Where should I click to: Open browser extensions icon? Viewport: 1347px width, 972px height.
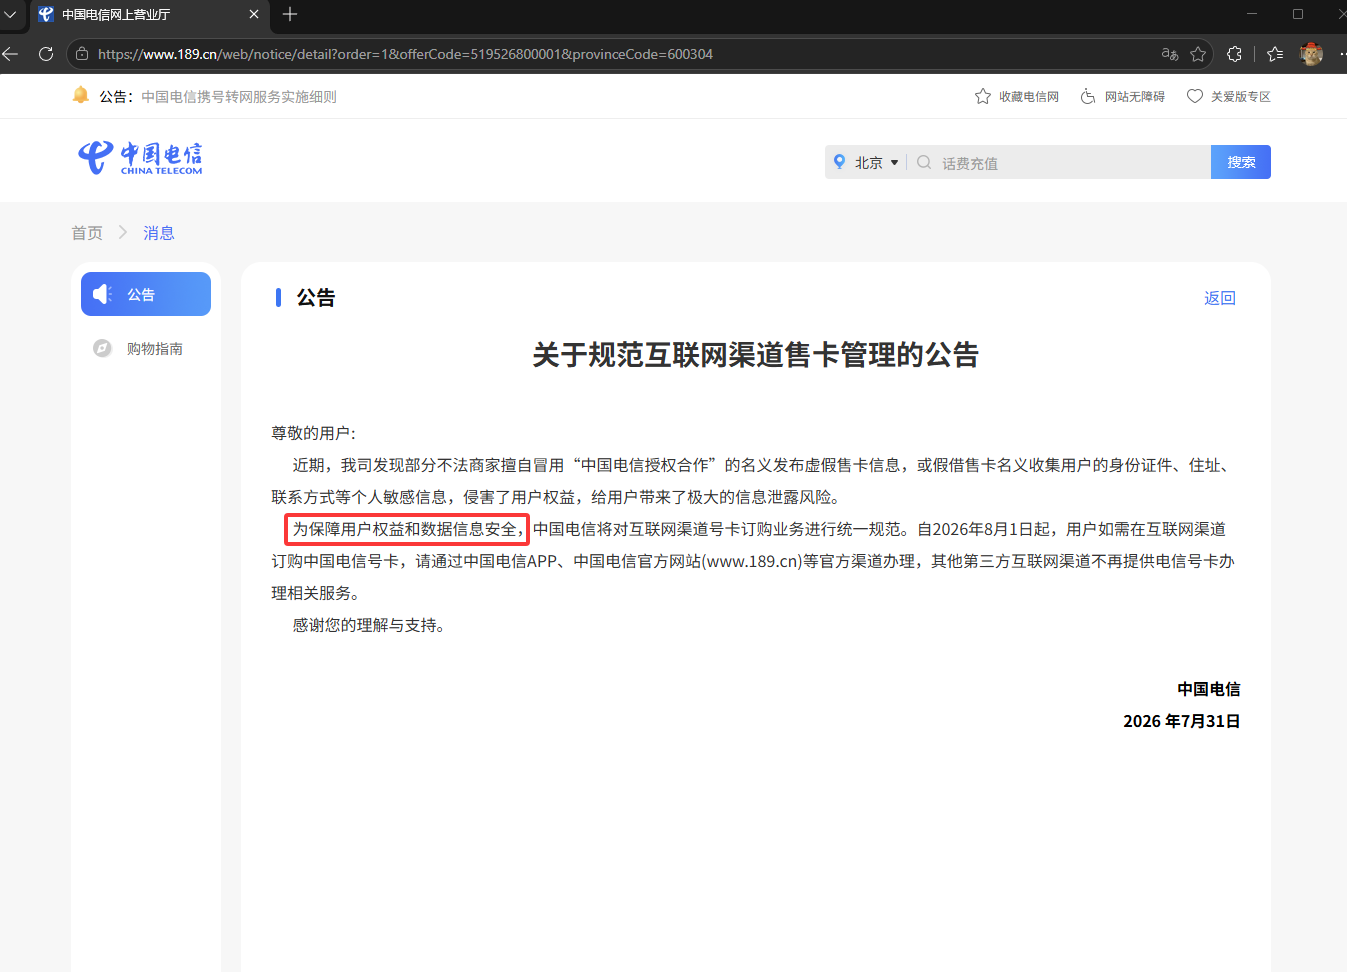[1235, 54]
